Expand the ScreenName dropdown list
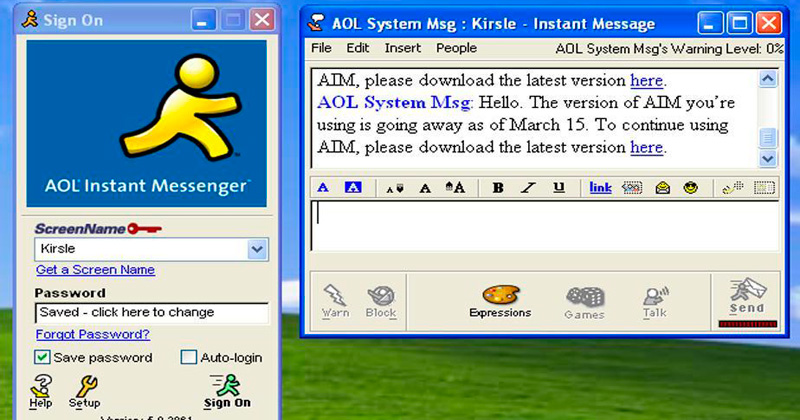This screenshot has width=800, height=420. coord(257,249)
